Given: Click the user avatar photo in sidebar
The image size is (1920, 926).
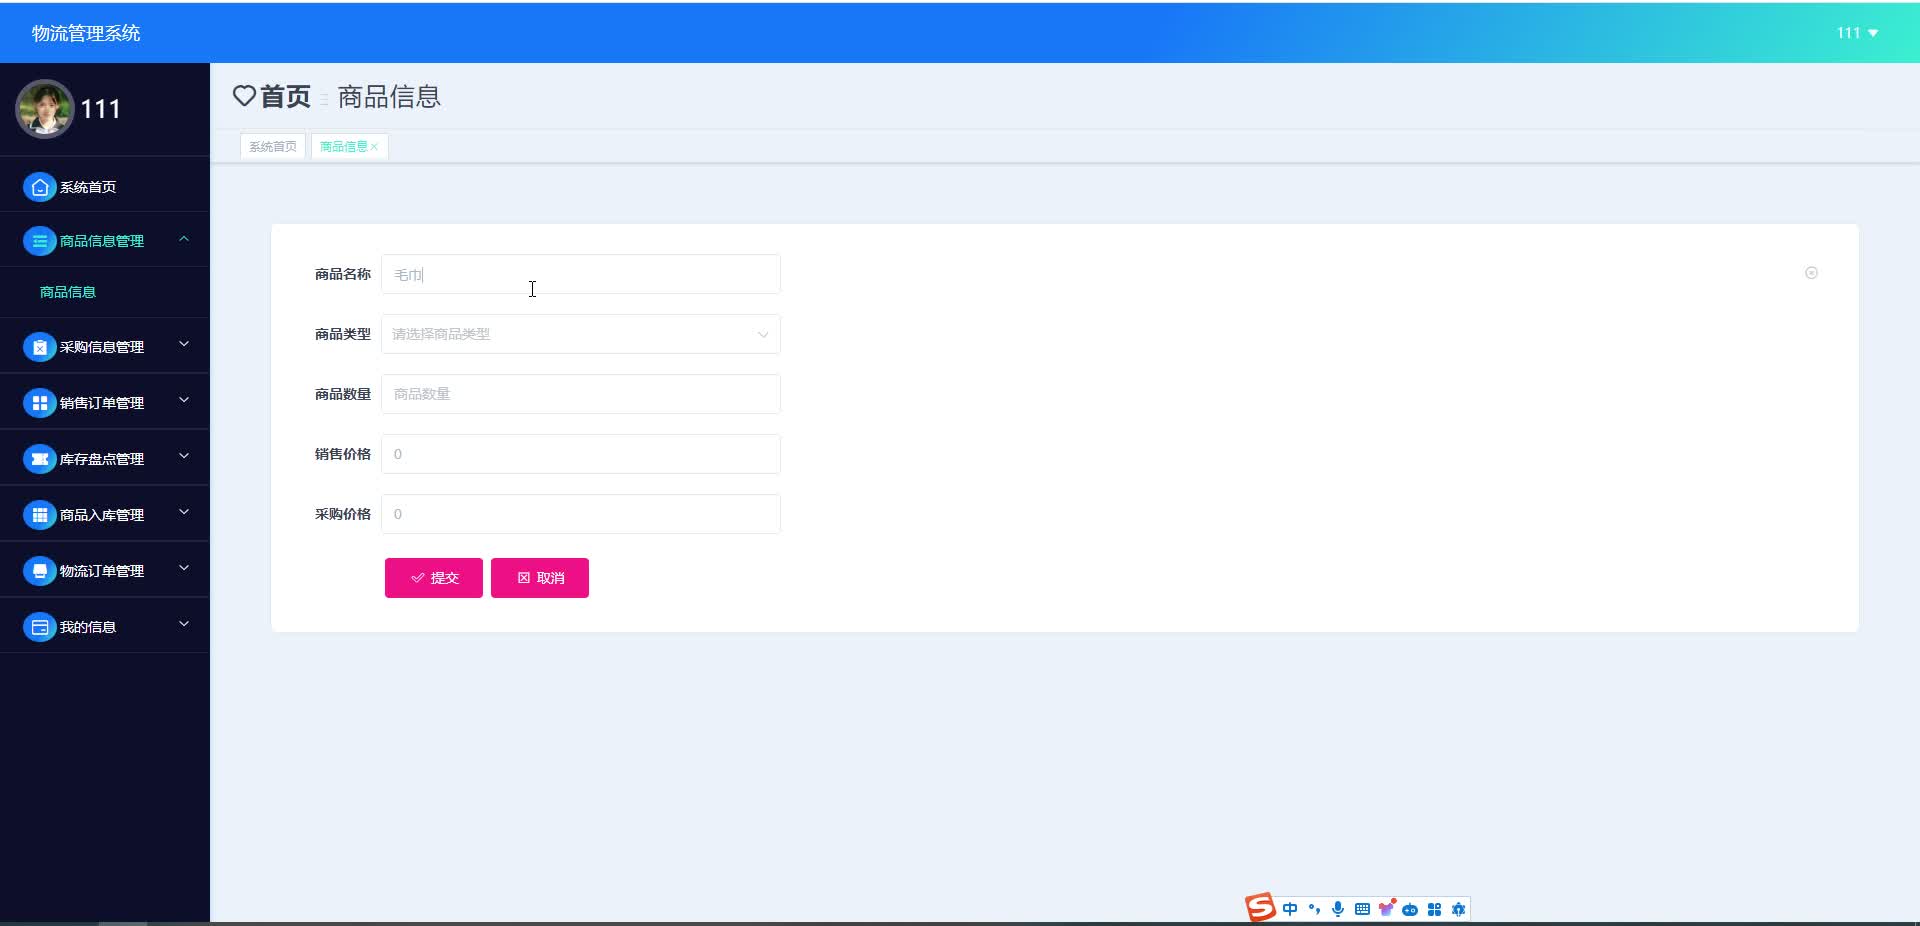Looking at the screenshot, I should (x=44, y=109).
